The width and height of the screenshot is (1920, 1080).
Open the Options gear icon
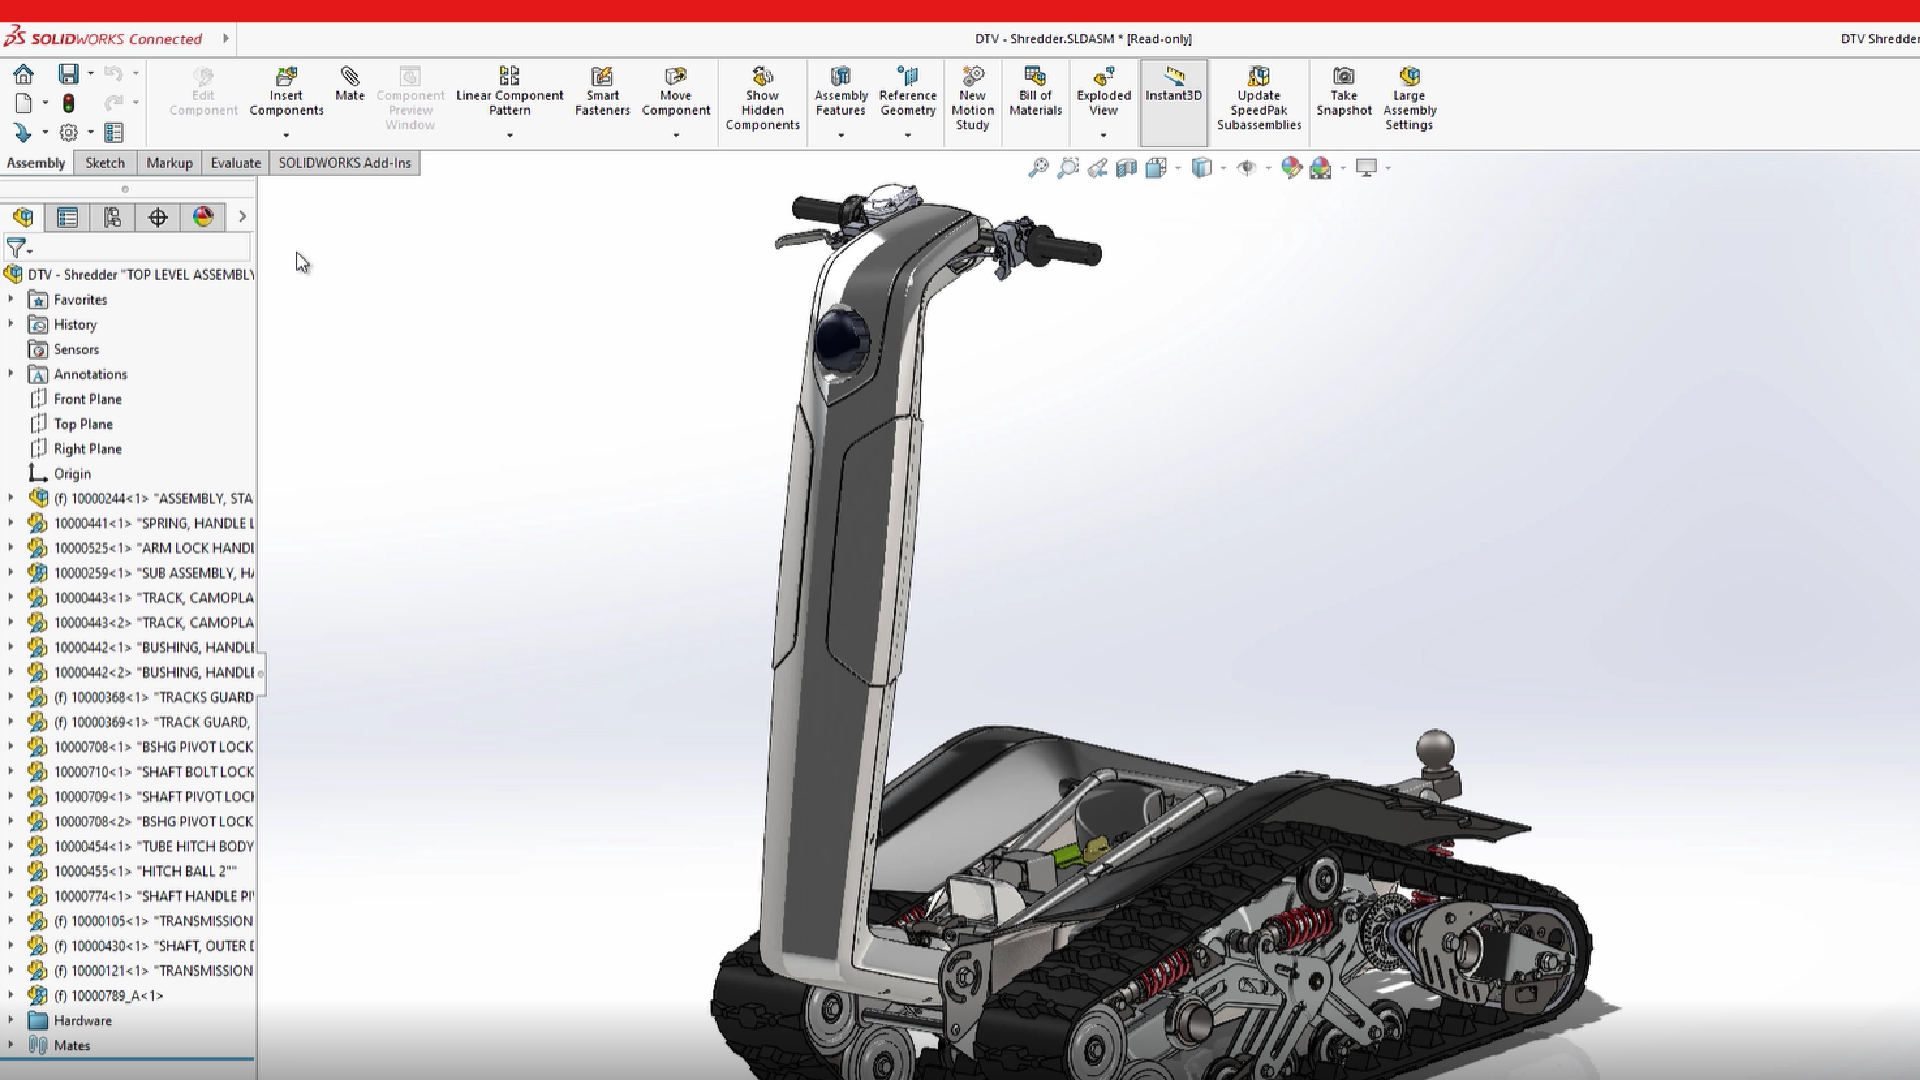tap(68, 132)
